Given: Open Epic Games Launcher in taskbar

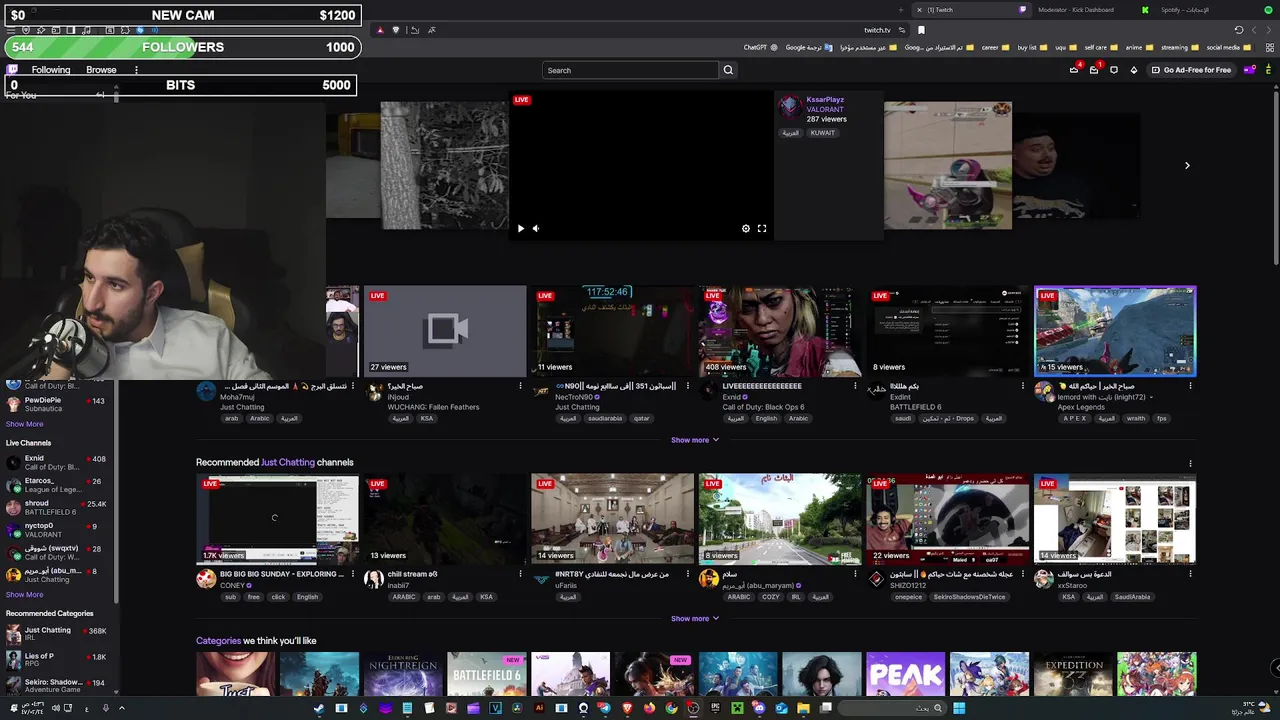Looking at the screenshot, I should [715, 708].
